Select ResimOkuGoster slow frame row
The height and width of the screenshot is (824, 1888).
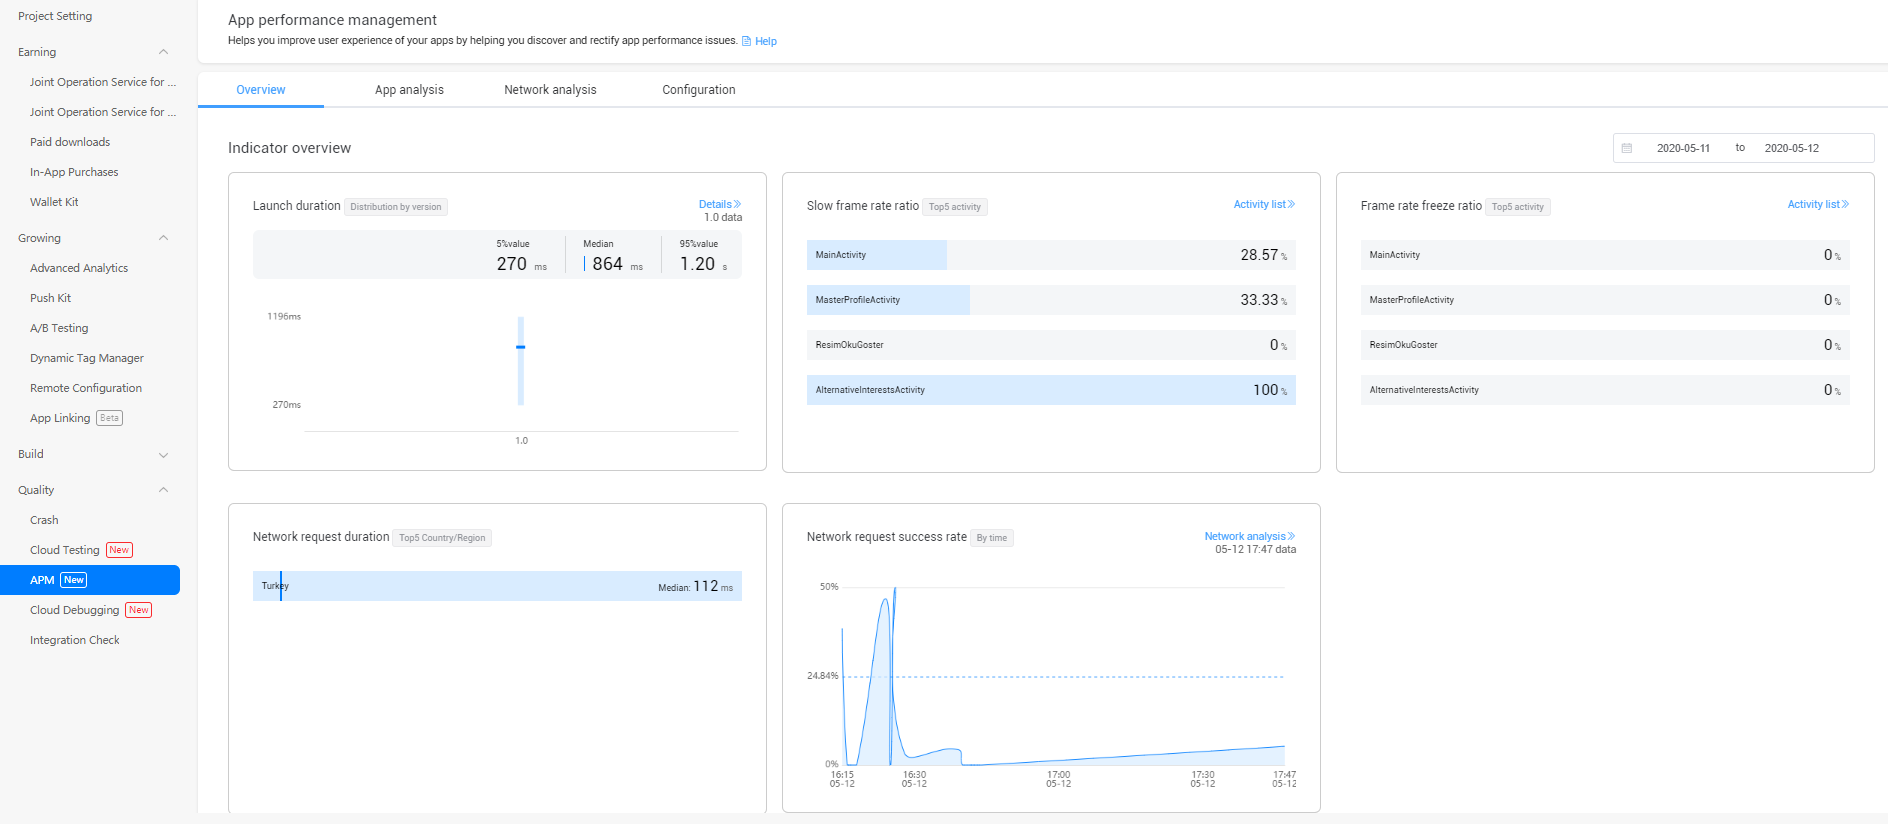tap(1051, 345)
